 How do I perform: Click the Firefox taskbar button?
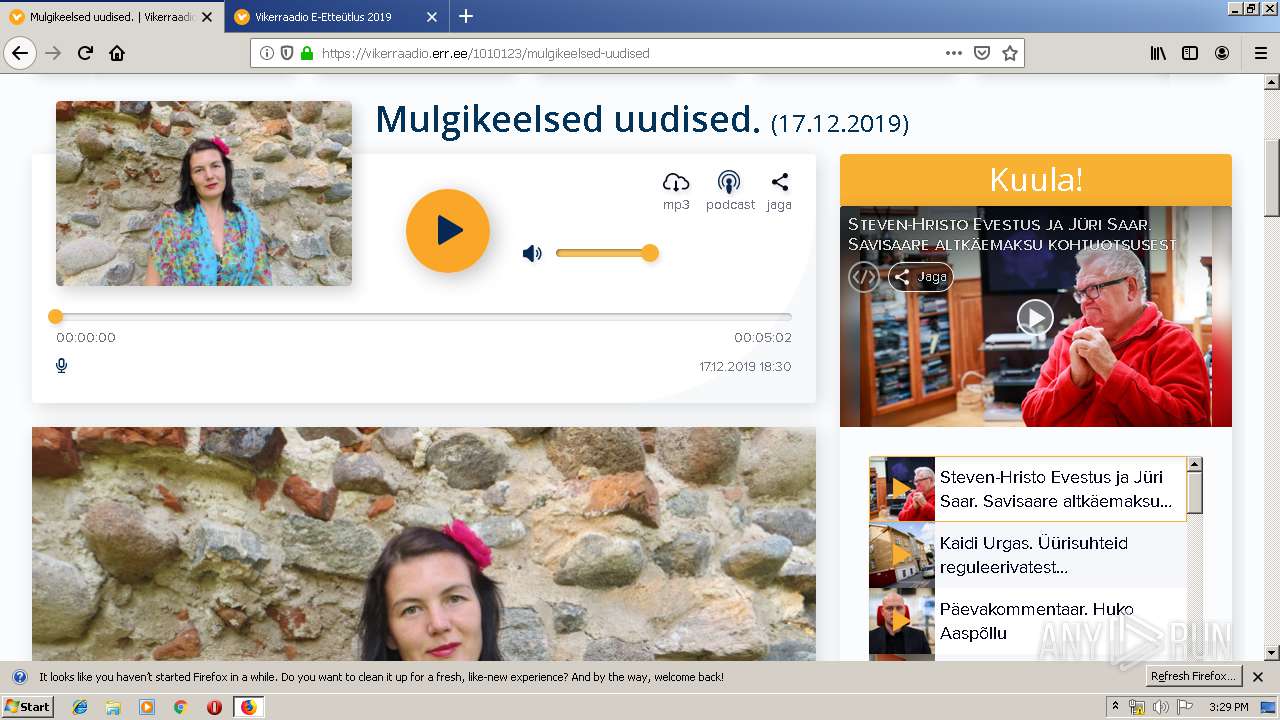pos(248,707)
